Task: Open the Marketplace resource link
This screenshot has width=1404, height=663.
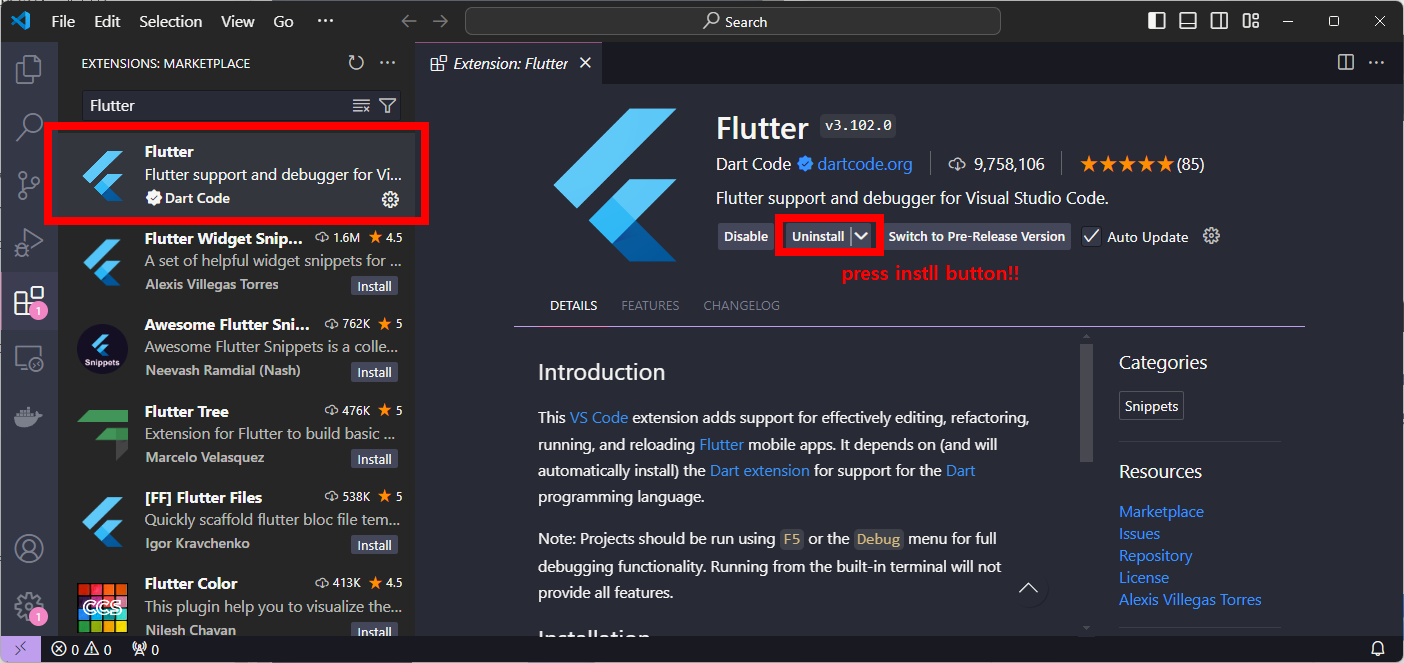Action: click(1161, 512)
